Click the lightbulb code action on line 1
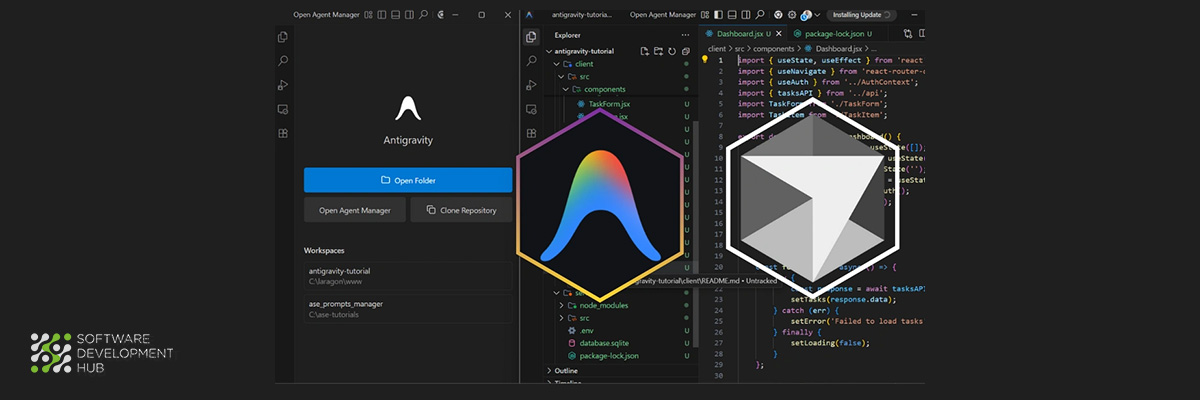 (x=704, y=60)
